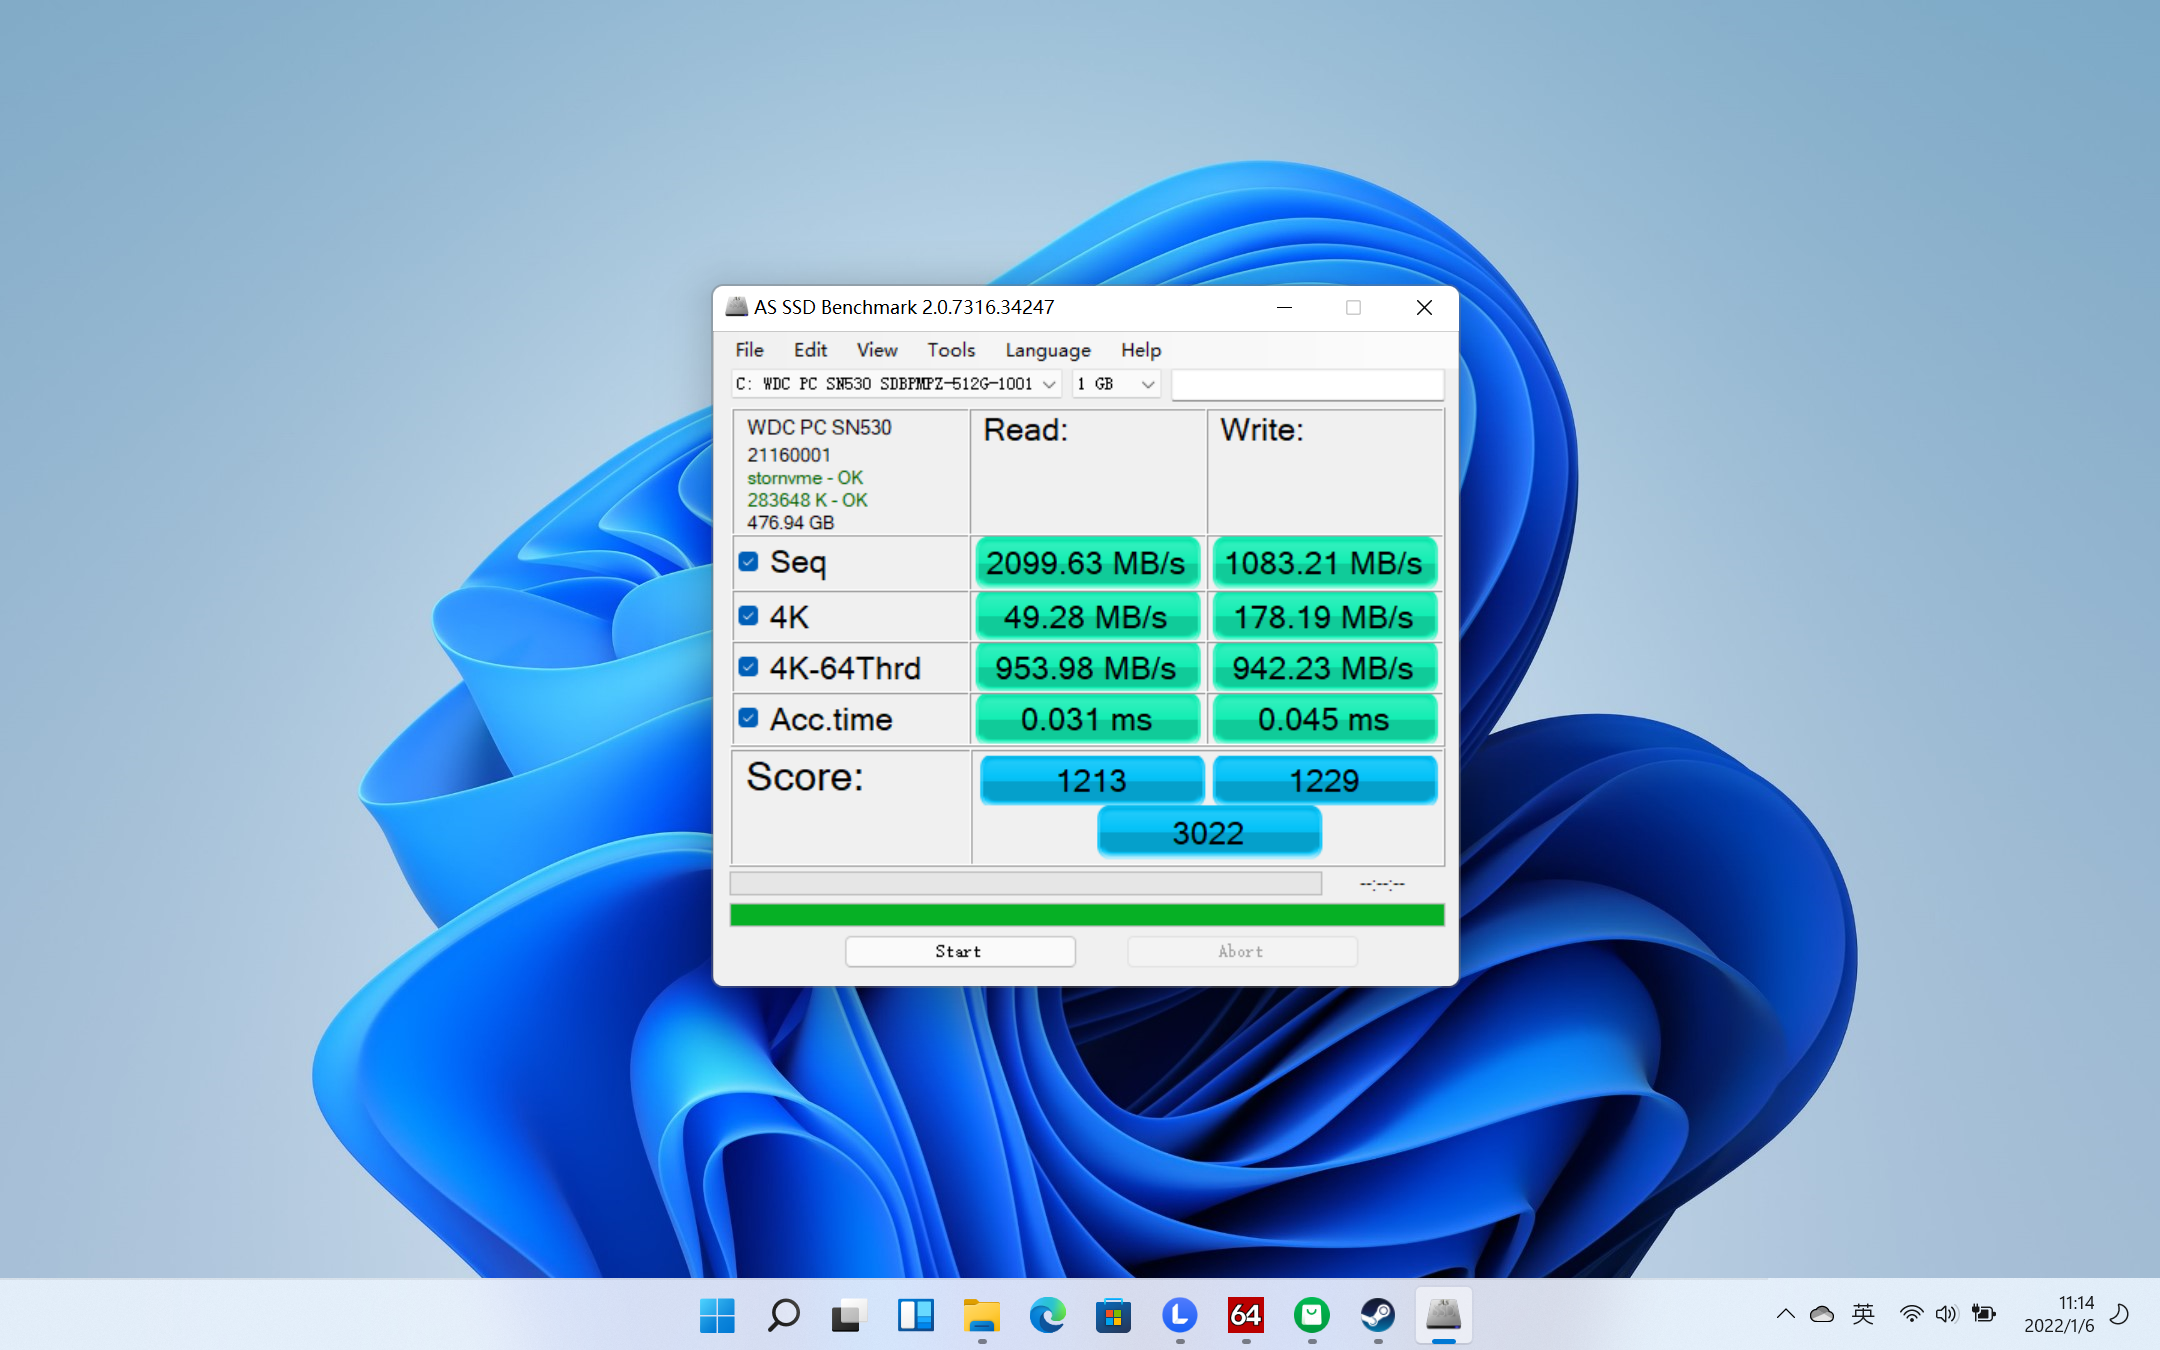Open battery status tray icon
2160x1350 pixels.
click(1984, 1314)
